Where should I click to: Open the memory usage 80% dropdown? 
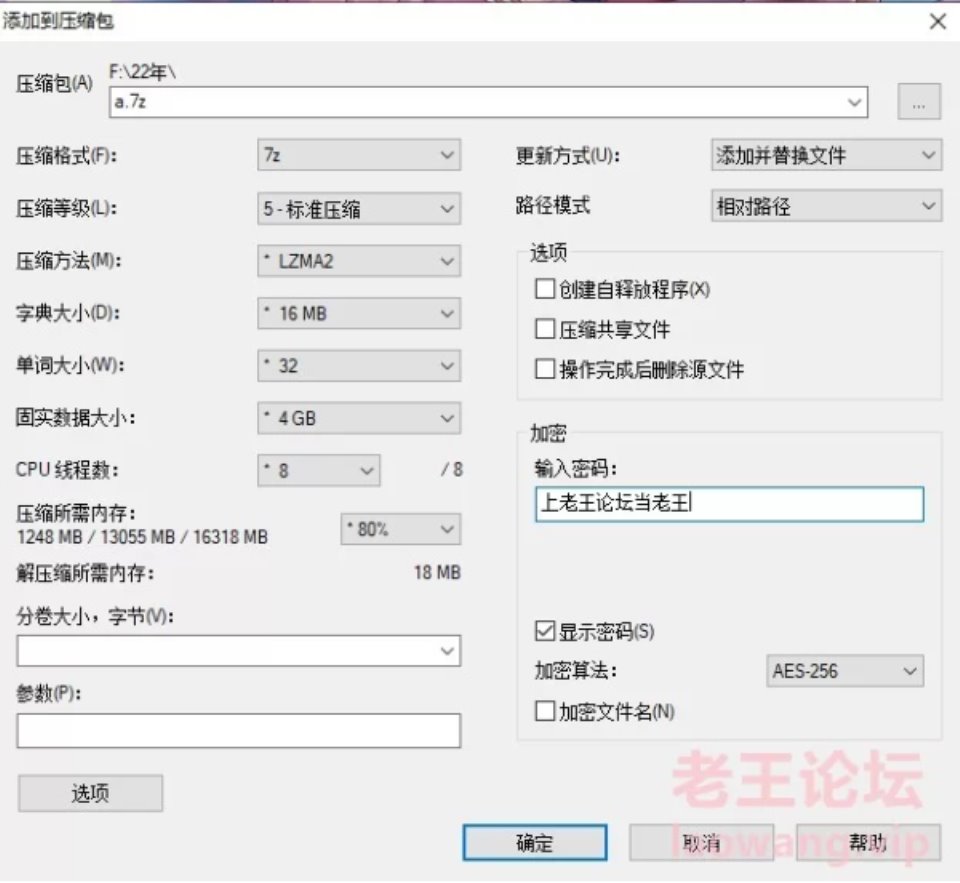401,529
